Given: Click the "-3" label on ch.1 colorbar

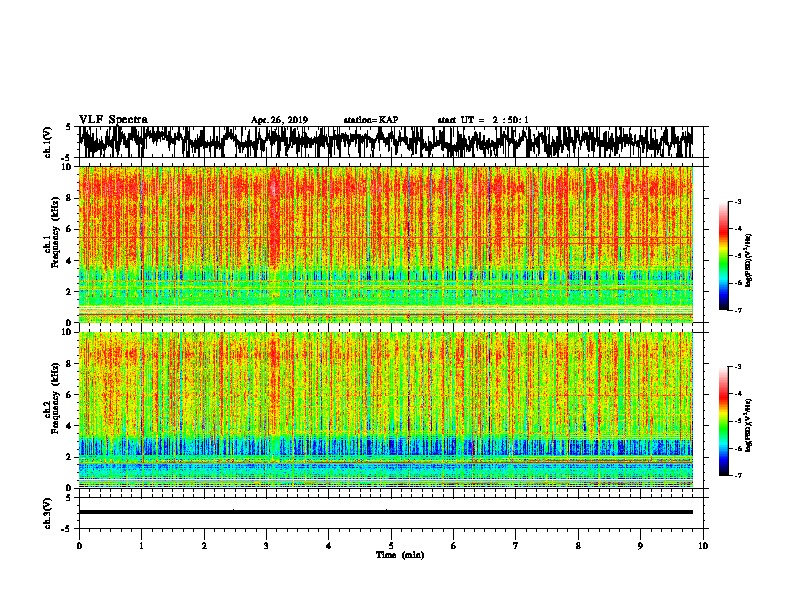Looking at the screenshot, I should [738, 201].
